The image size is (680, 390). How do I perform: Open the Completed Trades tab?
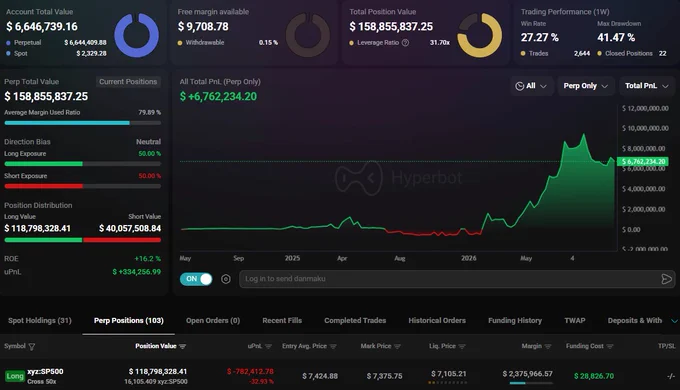click(355, 321)
